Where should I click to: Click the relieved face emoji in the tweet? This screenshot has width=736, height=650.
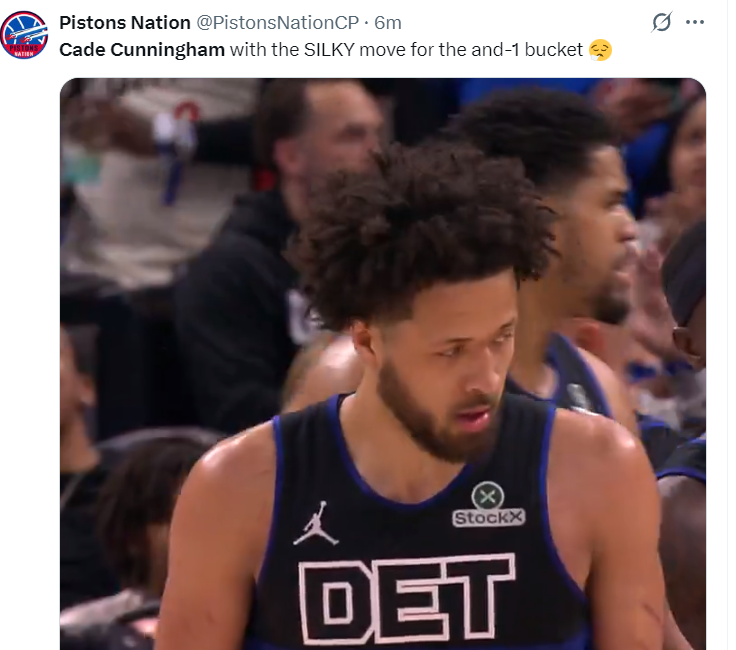pos(600,50)
